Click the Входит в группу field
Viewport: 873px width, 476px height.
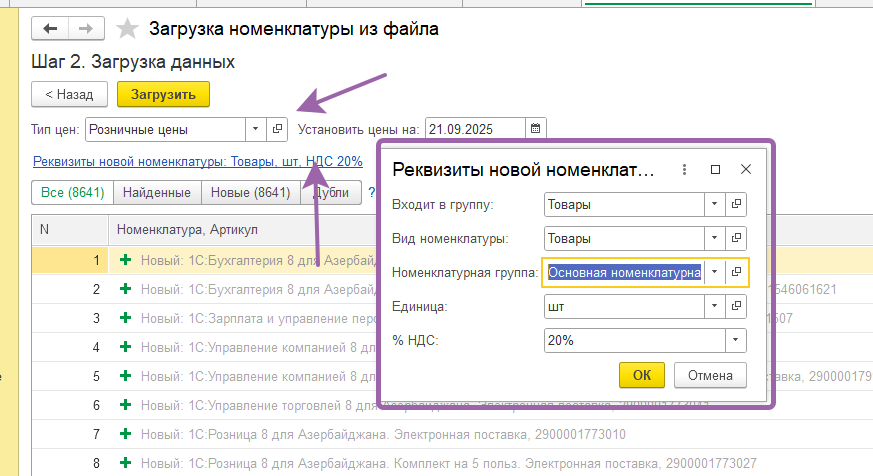624,204
